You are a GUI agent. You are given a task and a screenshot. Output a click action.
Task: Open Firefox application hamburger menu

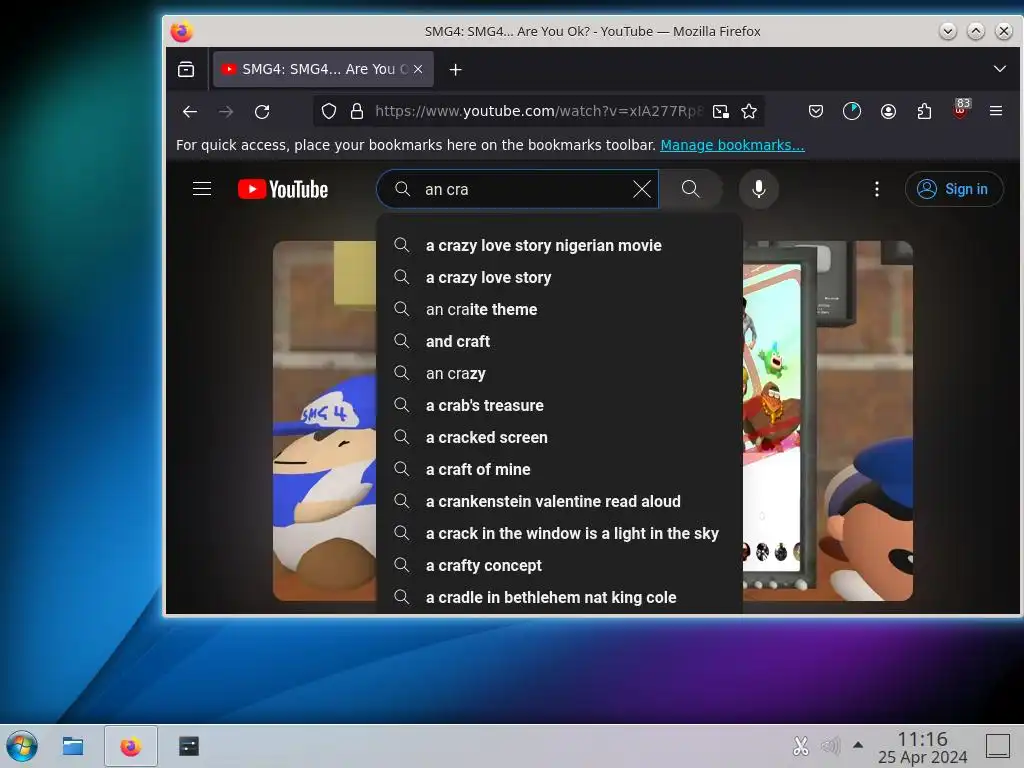[x=996, y=111]
